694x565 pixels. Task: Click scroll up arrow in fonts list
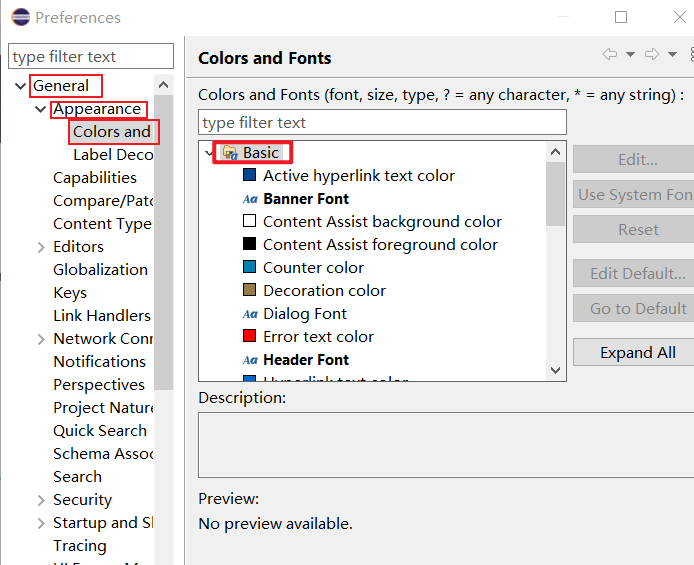[x=555, y=152]
